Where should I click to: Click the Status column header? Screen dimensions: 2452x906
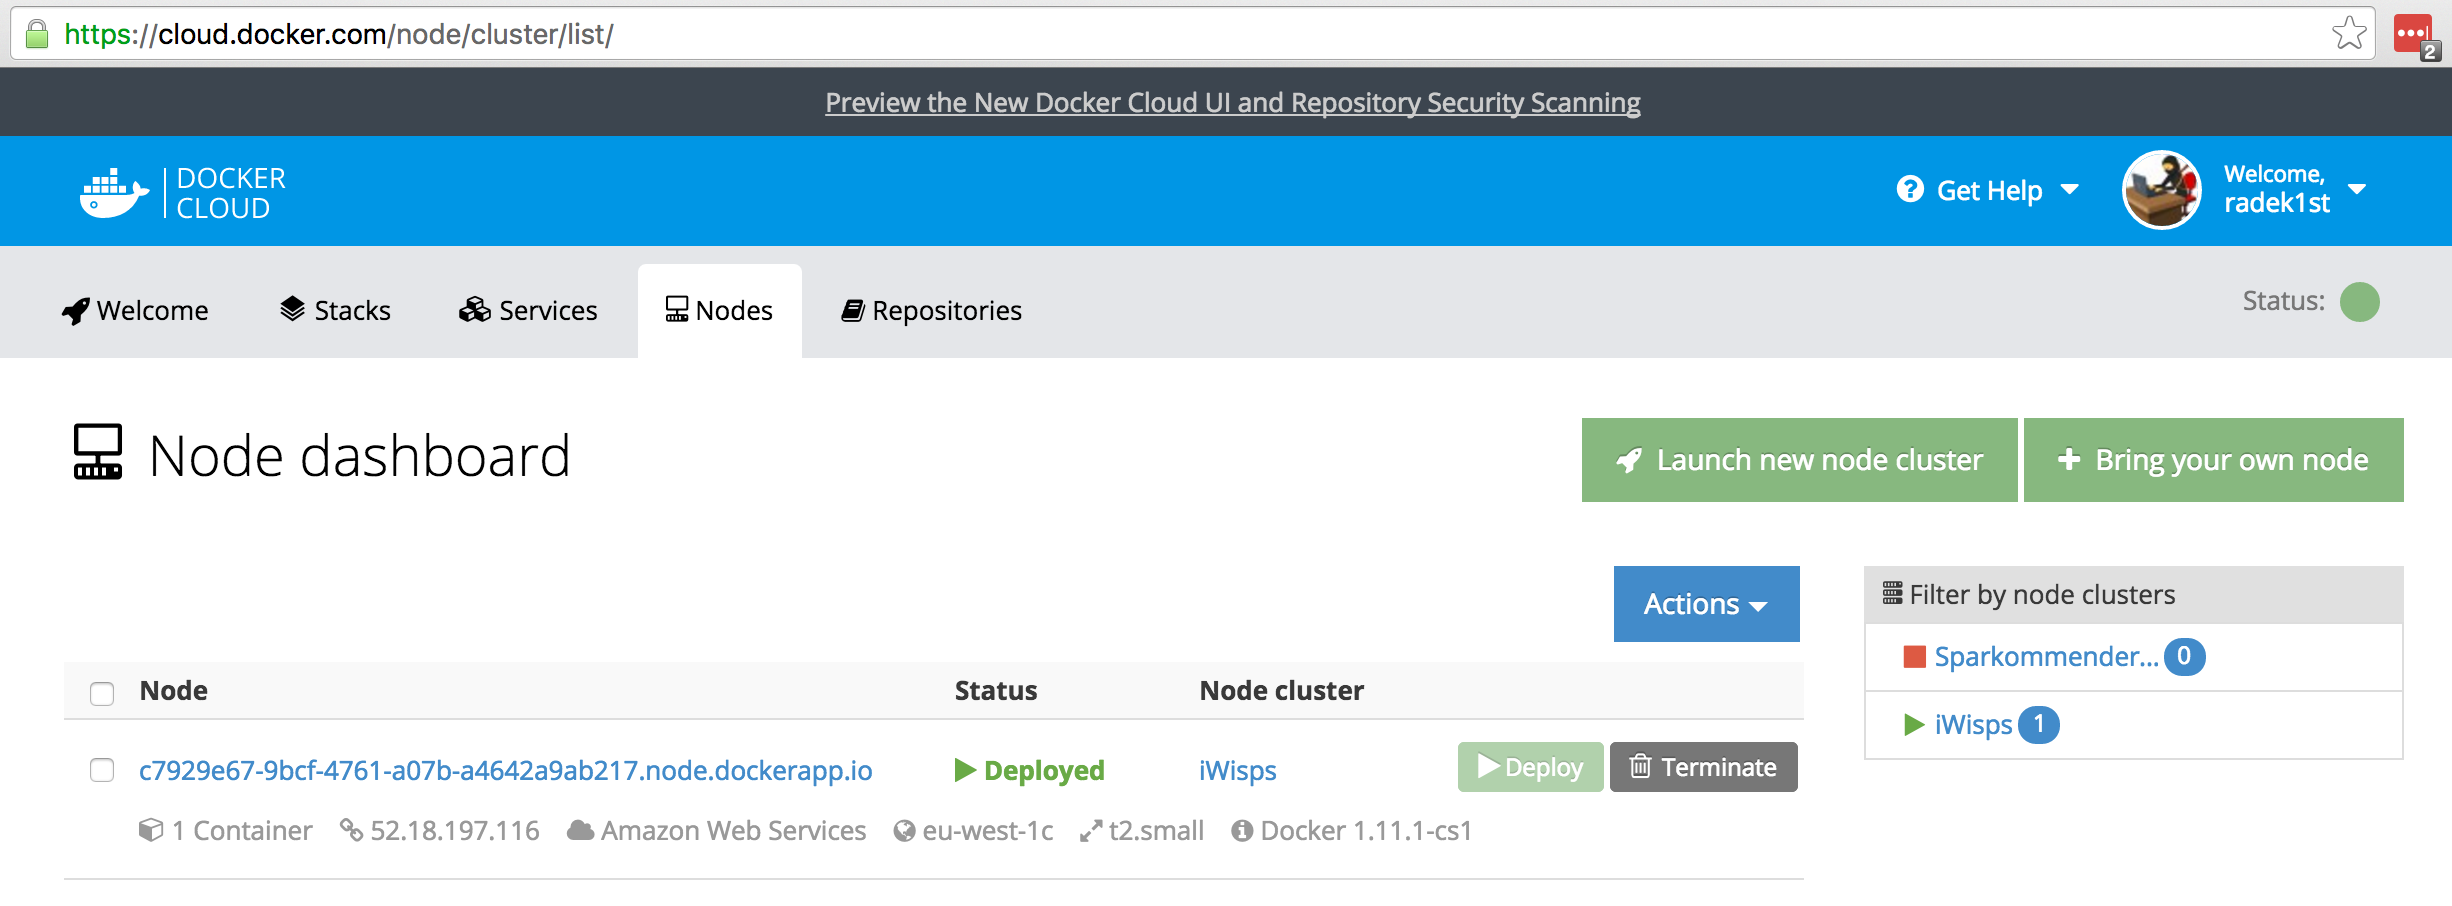coord(996,691)
